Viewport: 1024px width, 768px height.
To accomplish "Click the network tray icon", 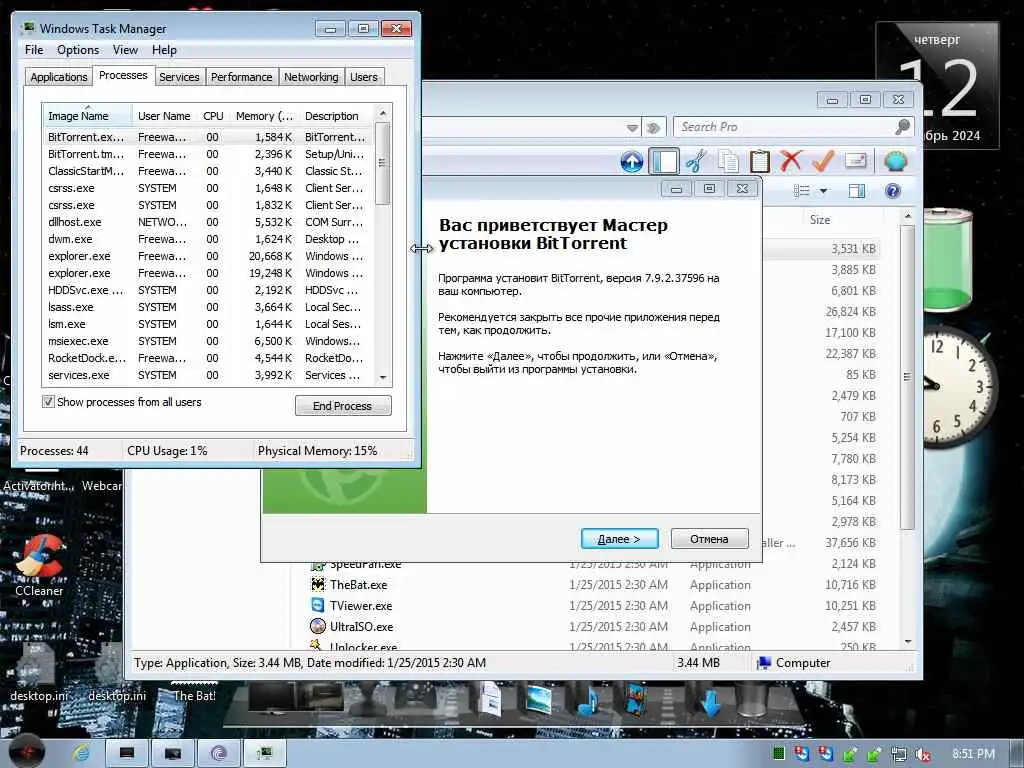I will (x=898, y=755).
